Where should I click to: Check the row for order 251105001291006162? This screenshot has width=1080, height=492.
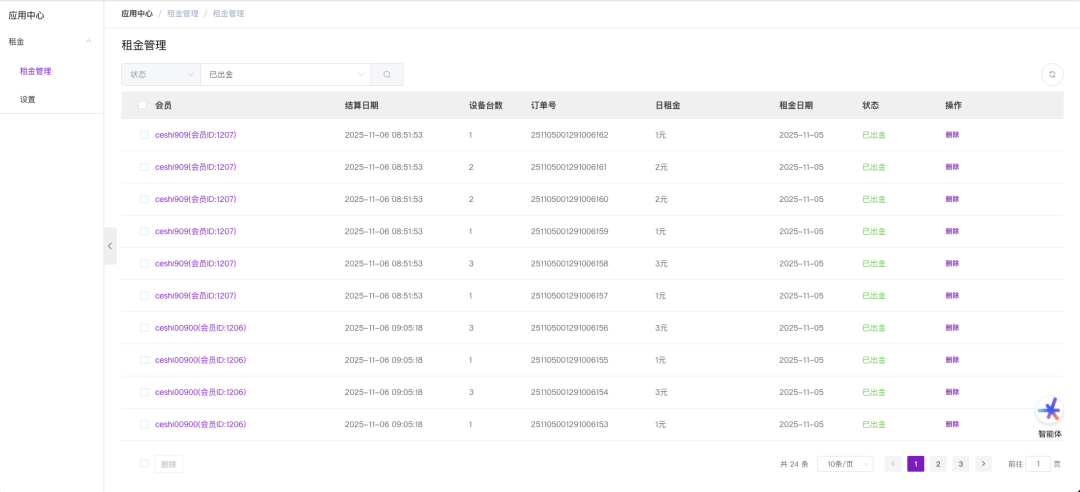click(x=143, y=135)
